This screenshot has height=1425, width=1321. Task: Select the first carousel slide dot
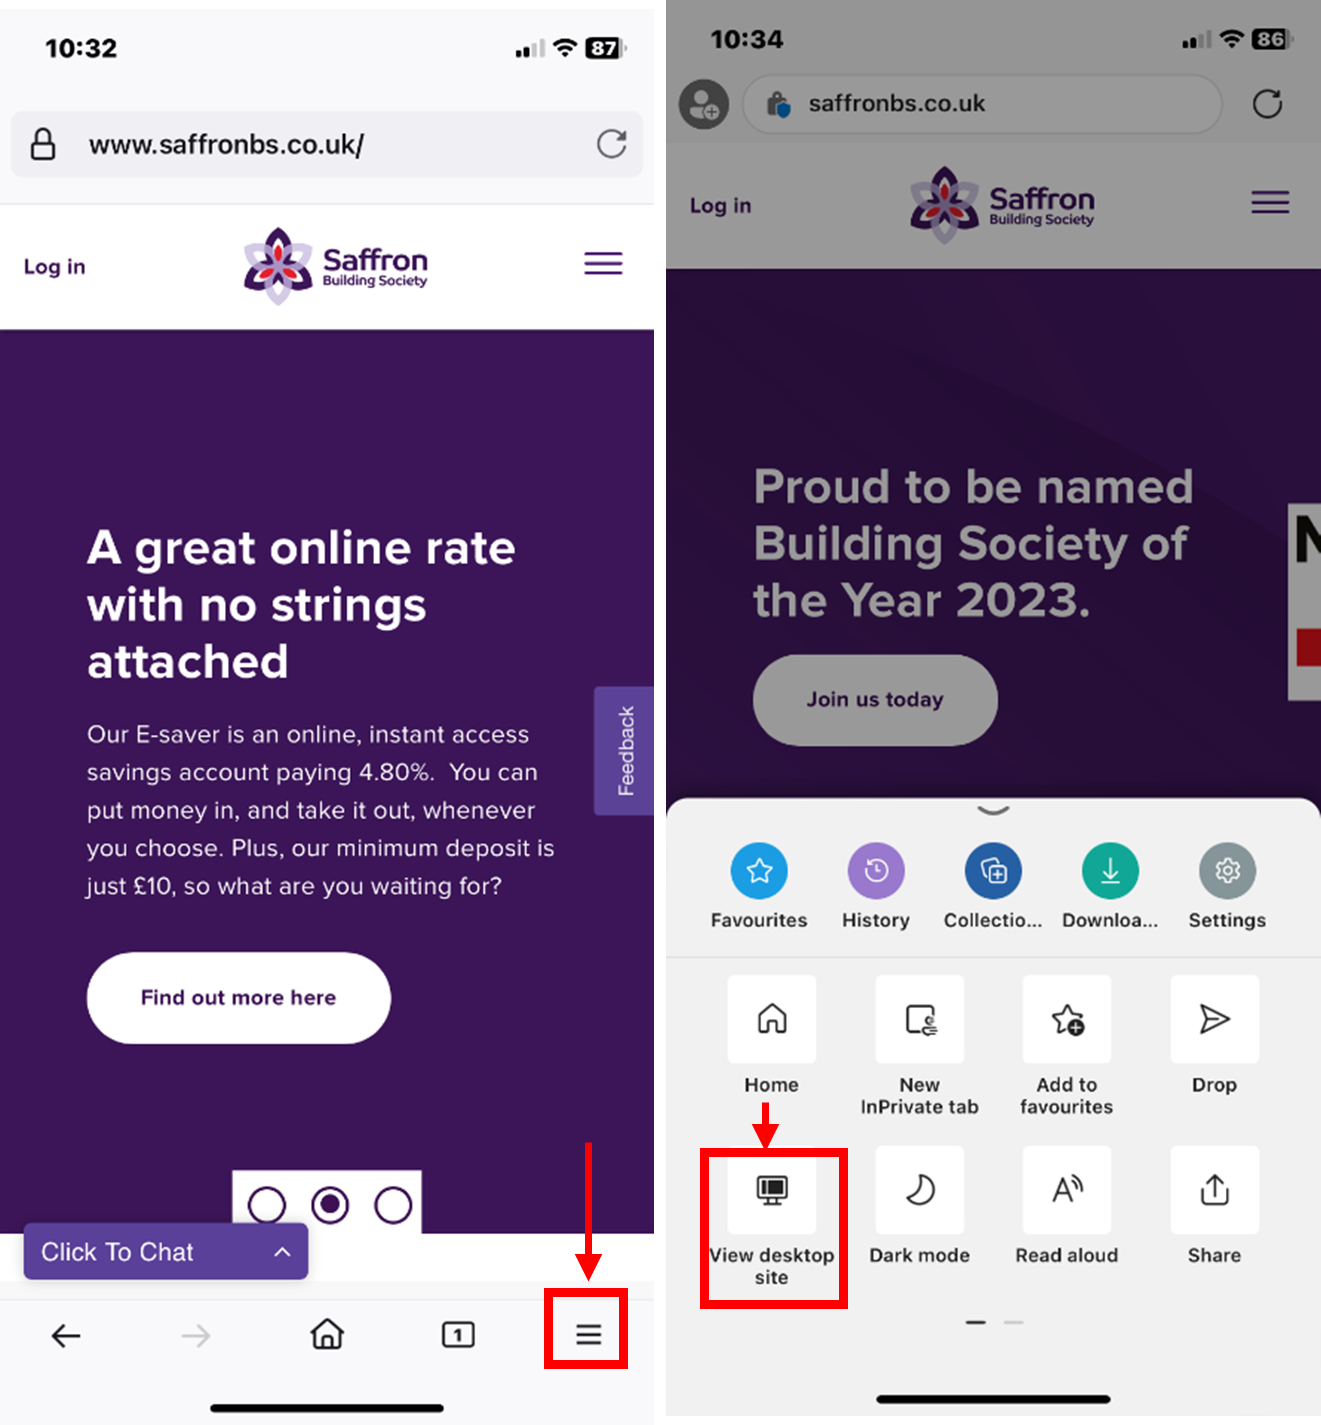pos(267,1205)
